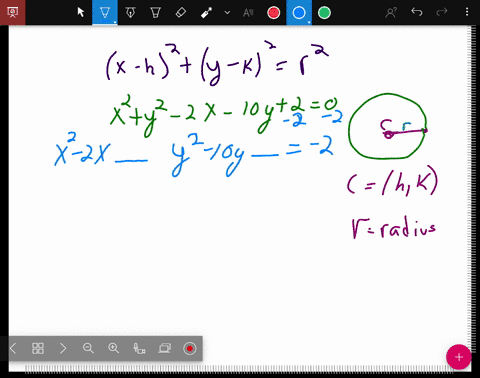The width and height of the screenshot is (480, 378).
Task: Pick the blue ink color
Action: (299, 13)
